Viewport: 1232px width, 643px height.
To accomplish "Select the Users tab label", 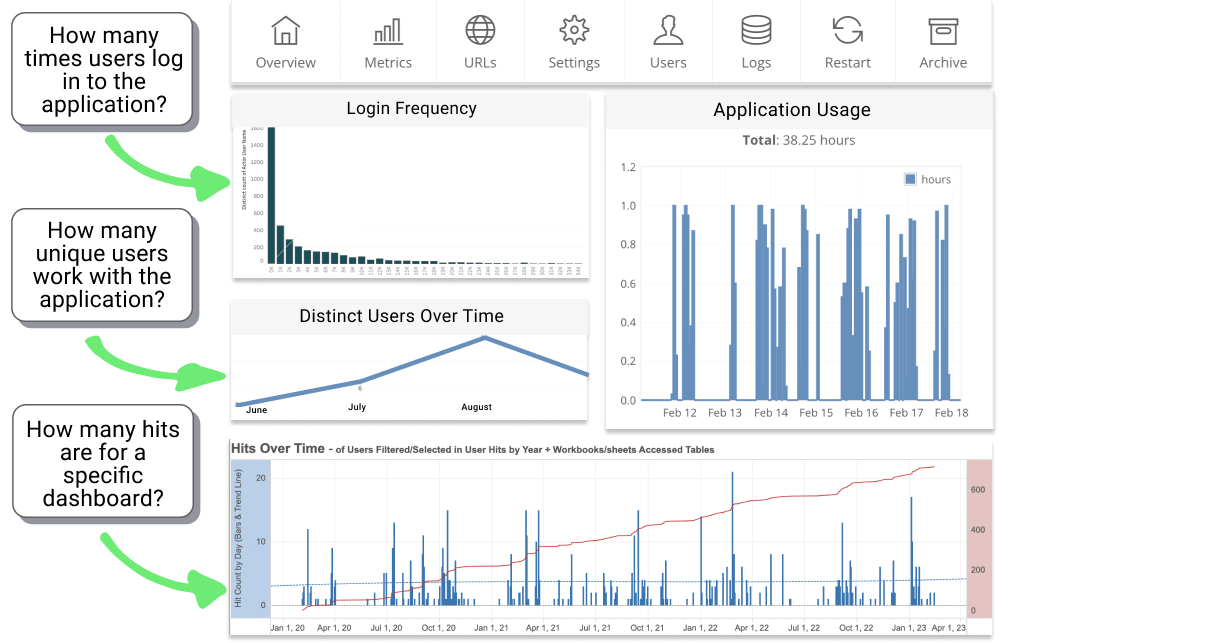I will tap(668, 62).
